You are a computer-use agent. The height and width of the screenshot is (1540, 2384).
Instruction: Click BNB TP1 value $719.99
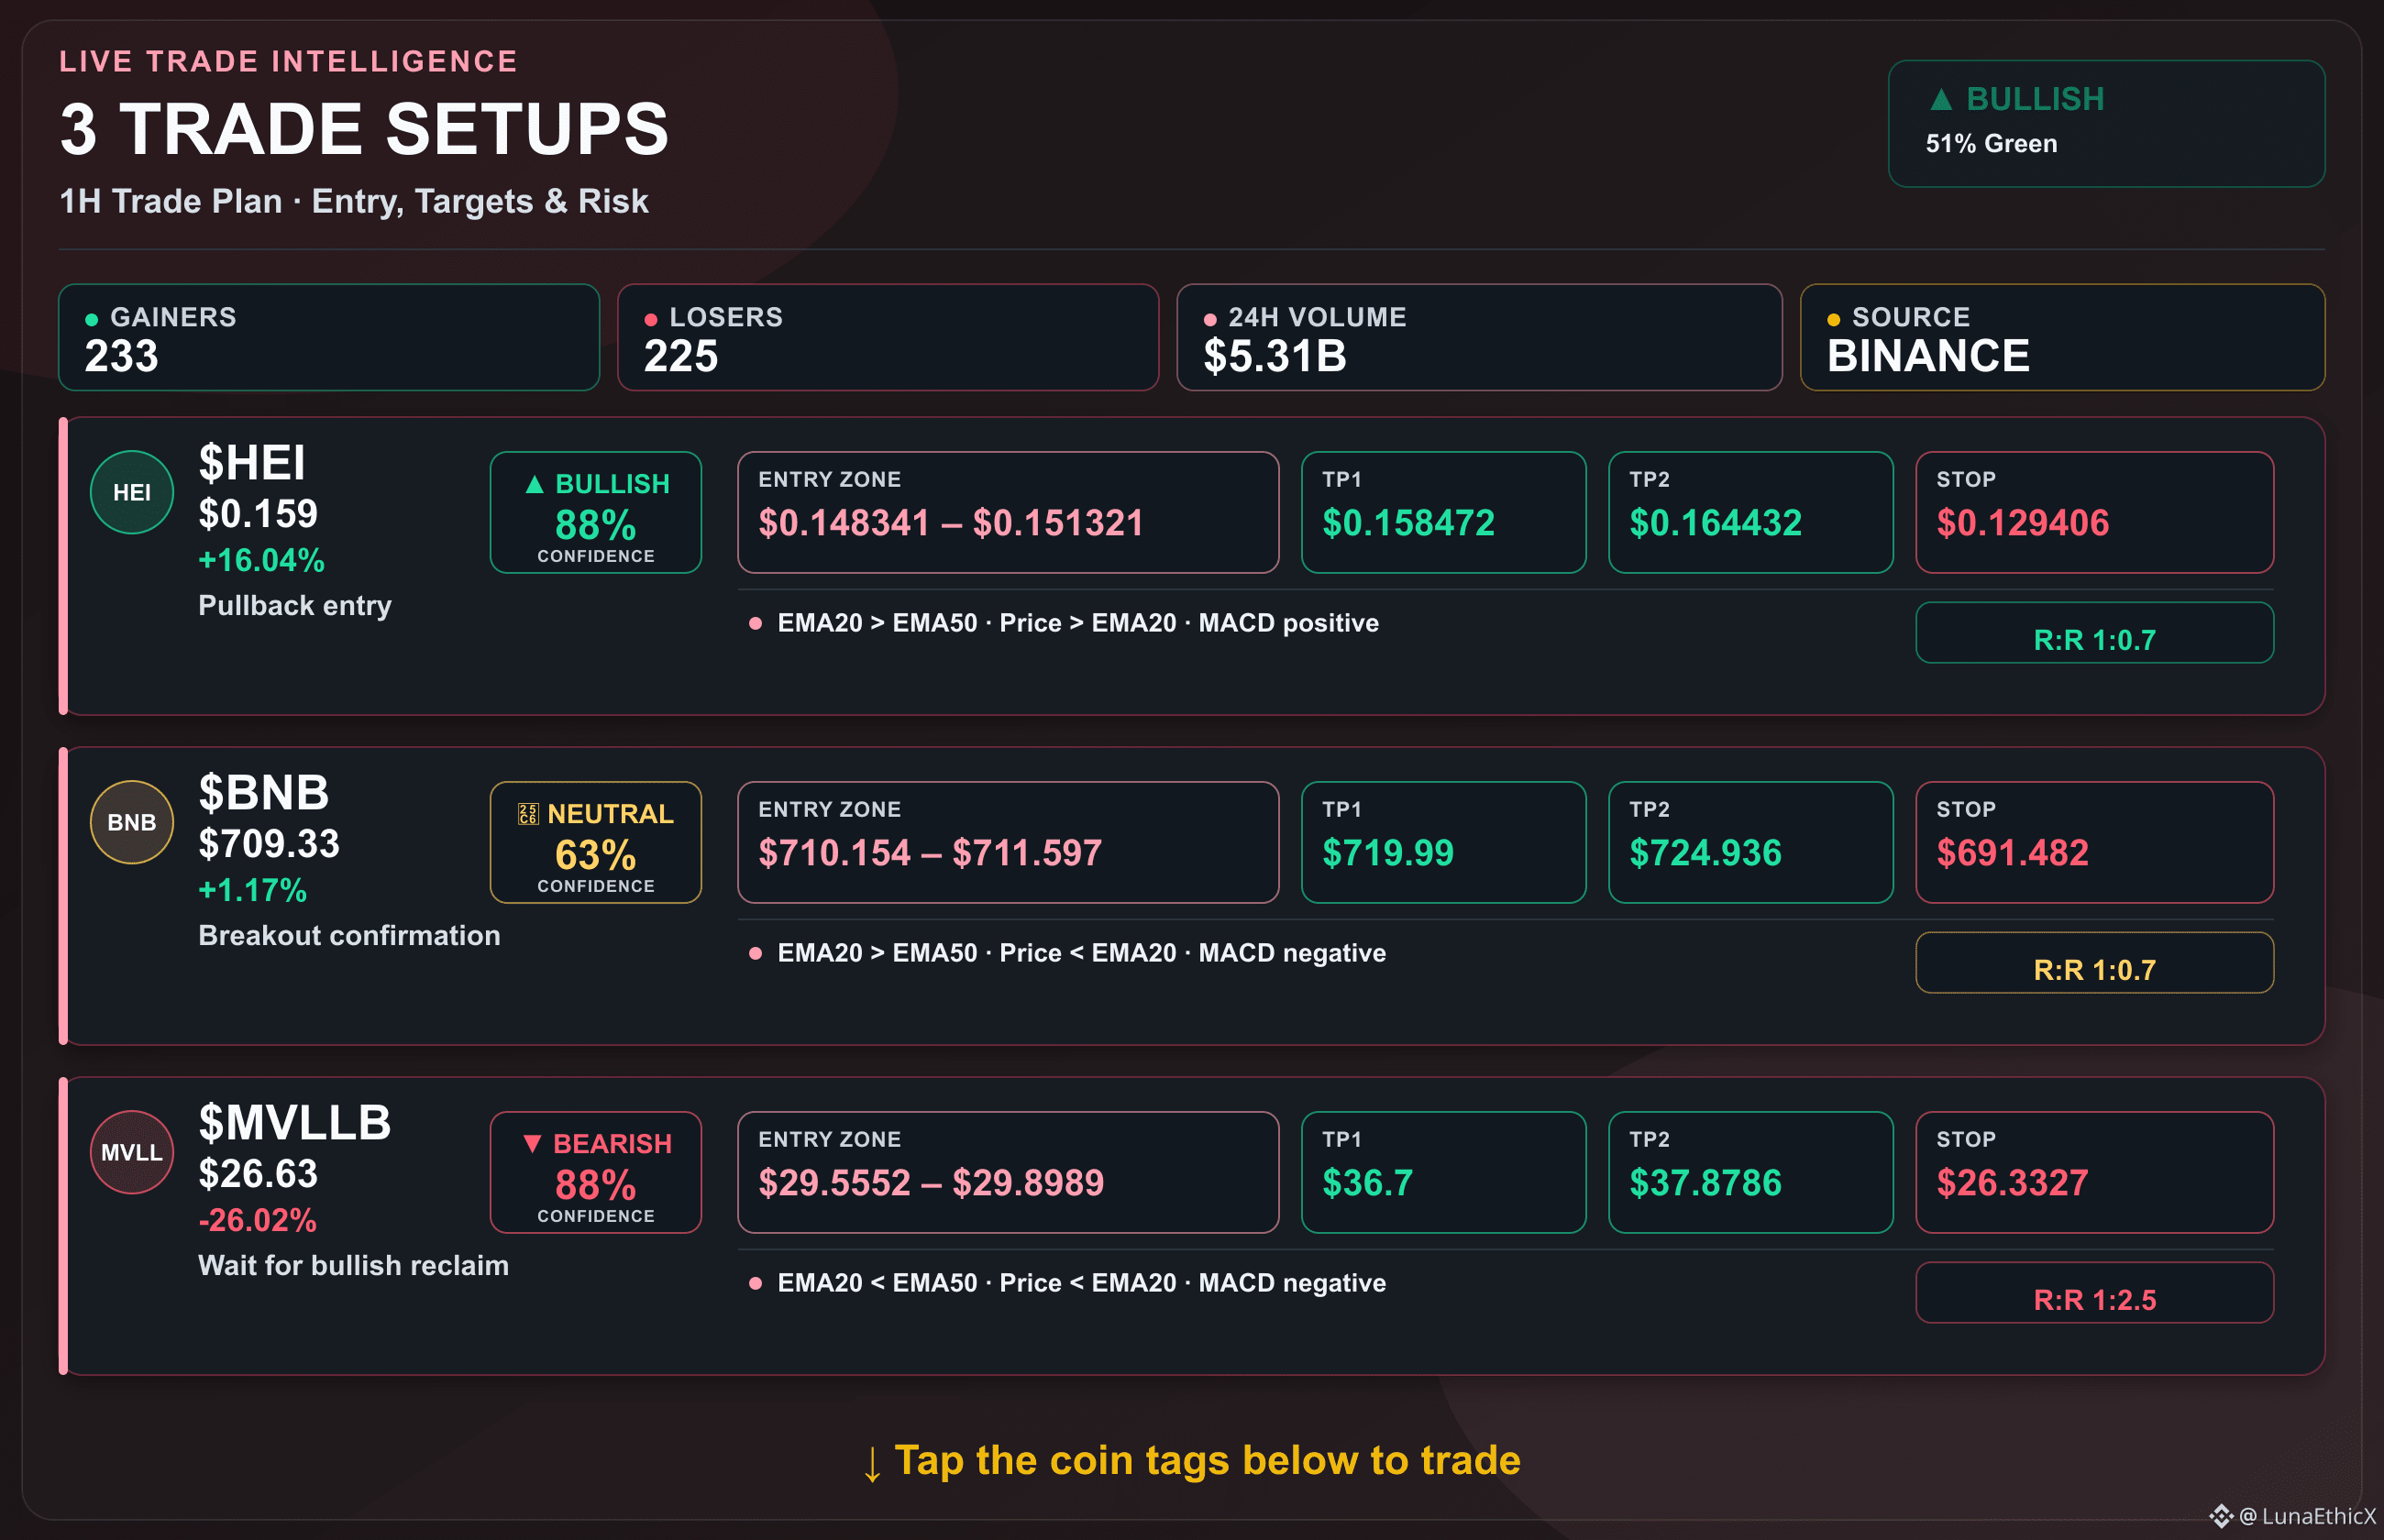click(1388, 853)
